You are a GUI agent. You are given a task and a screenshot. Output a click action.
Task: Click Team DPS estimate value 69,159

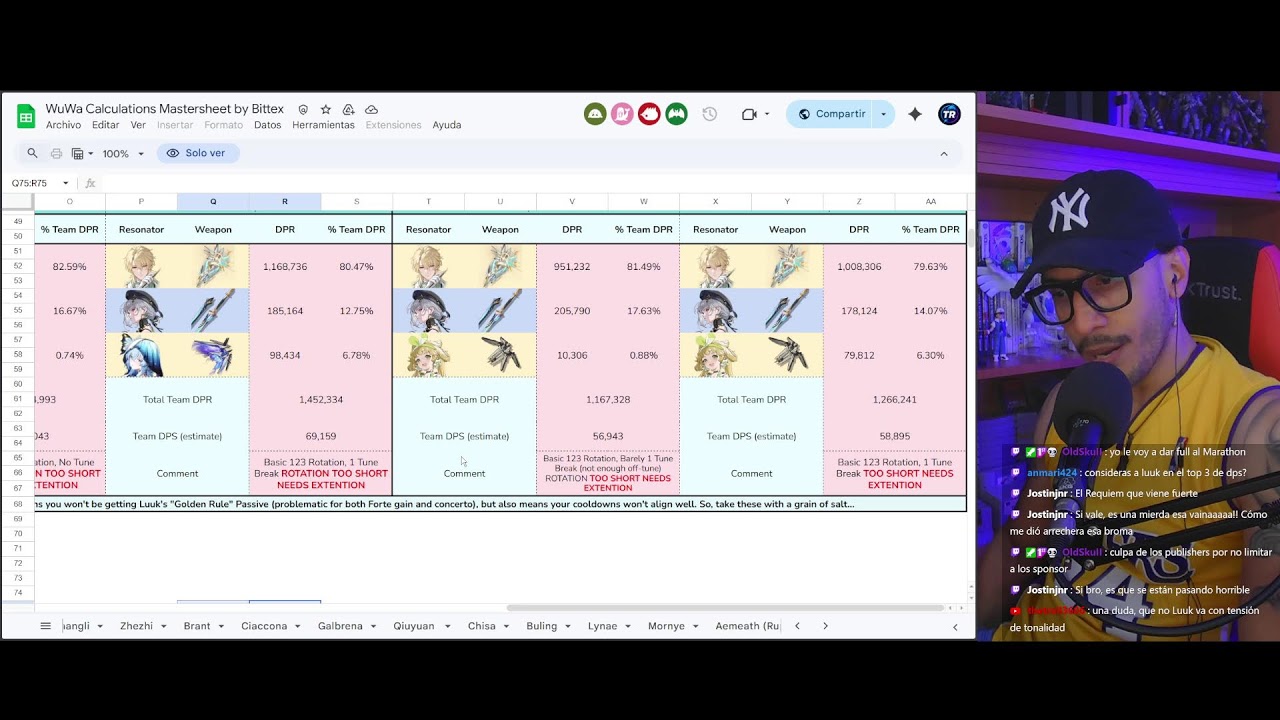(321, 436)
